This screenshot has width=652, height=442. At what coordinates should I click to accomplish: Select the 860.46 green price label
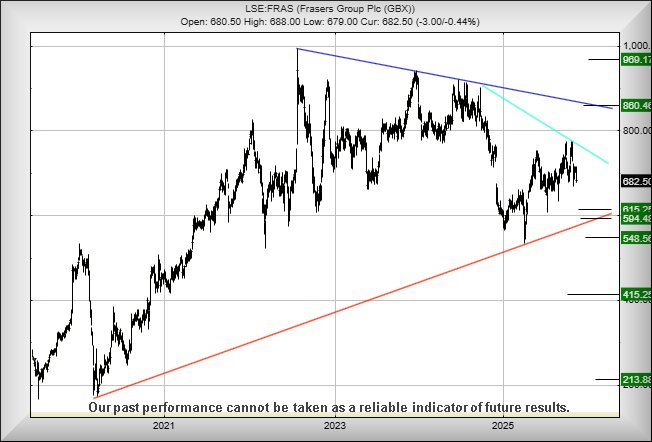tap(635, 105)
